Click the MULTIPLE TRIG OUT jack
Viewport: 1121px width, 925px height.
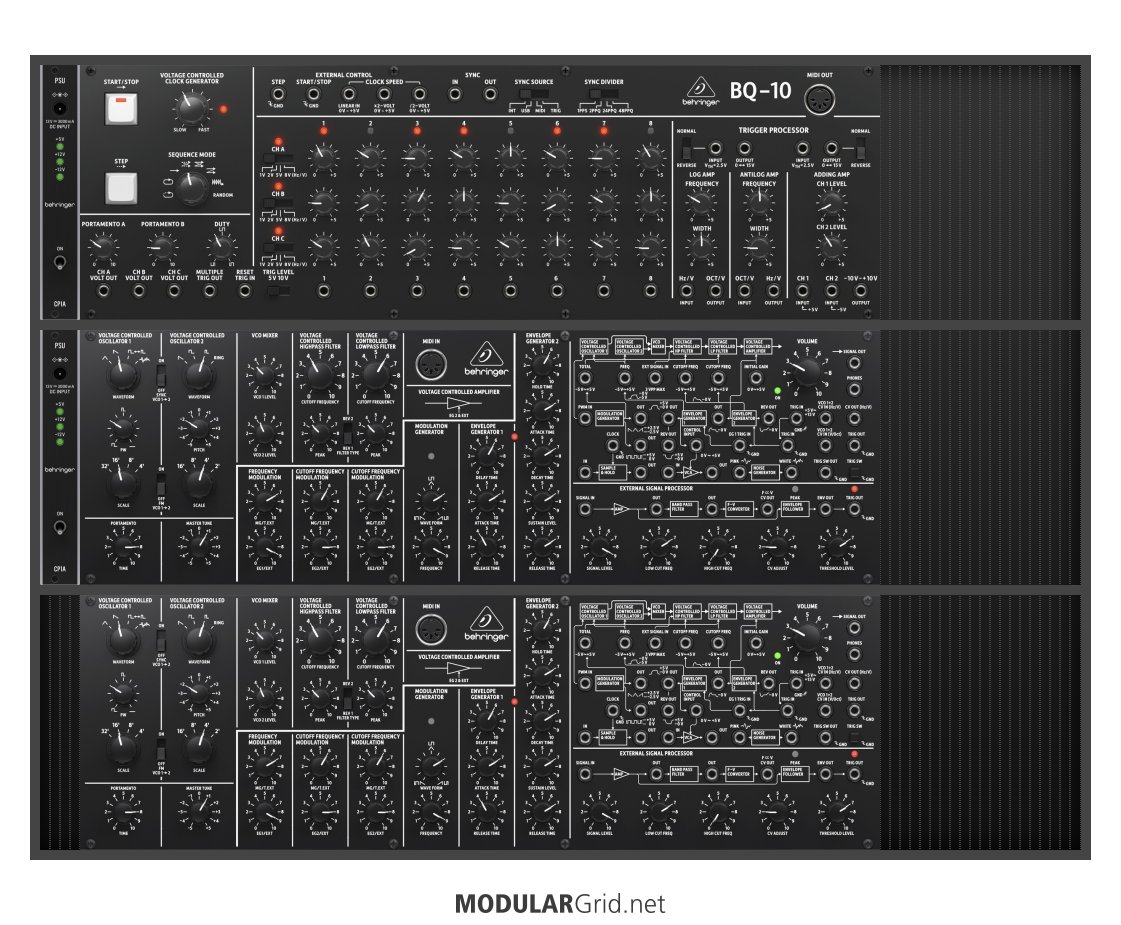209,291
